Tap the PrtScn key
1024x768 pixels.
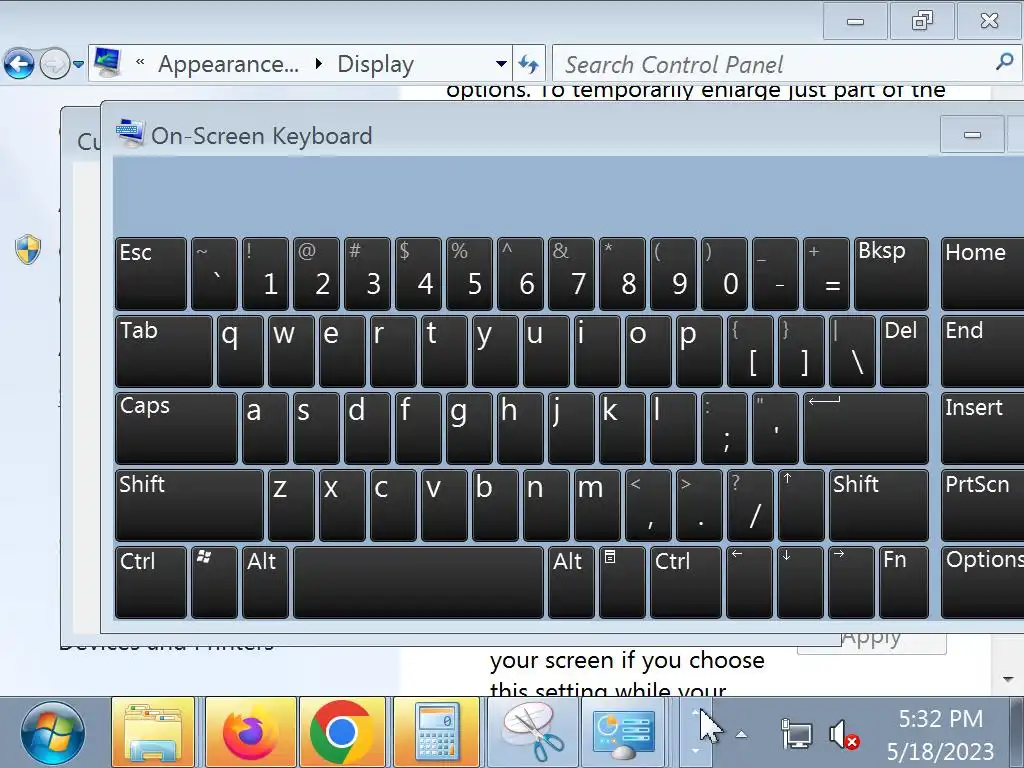[x=982, y=505]
